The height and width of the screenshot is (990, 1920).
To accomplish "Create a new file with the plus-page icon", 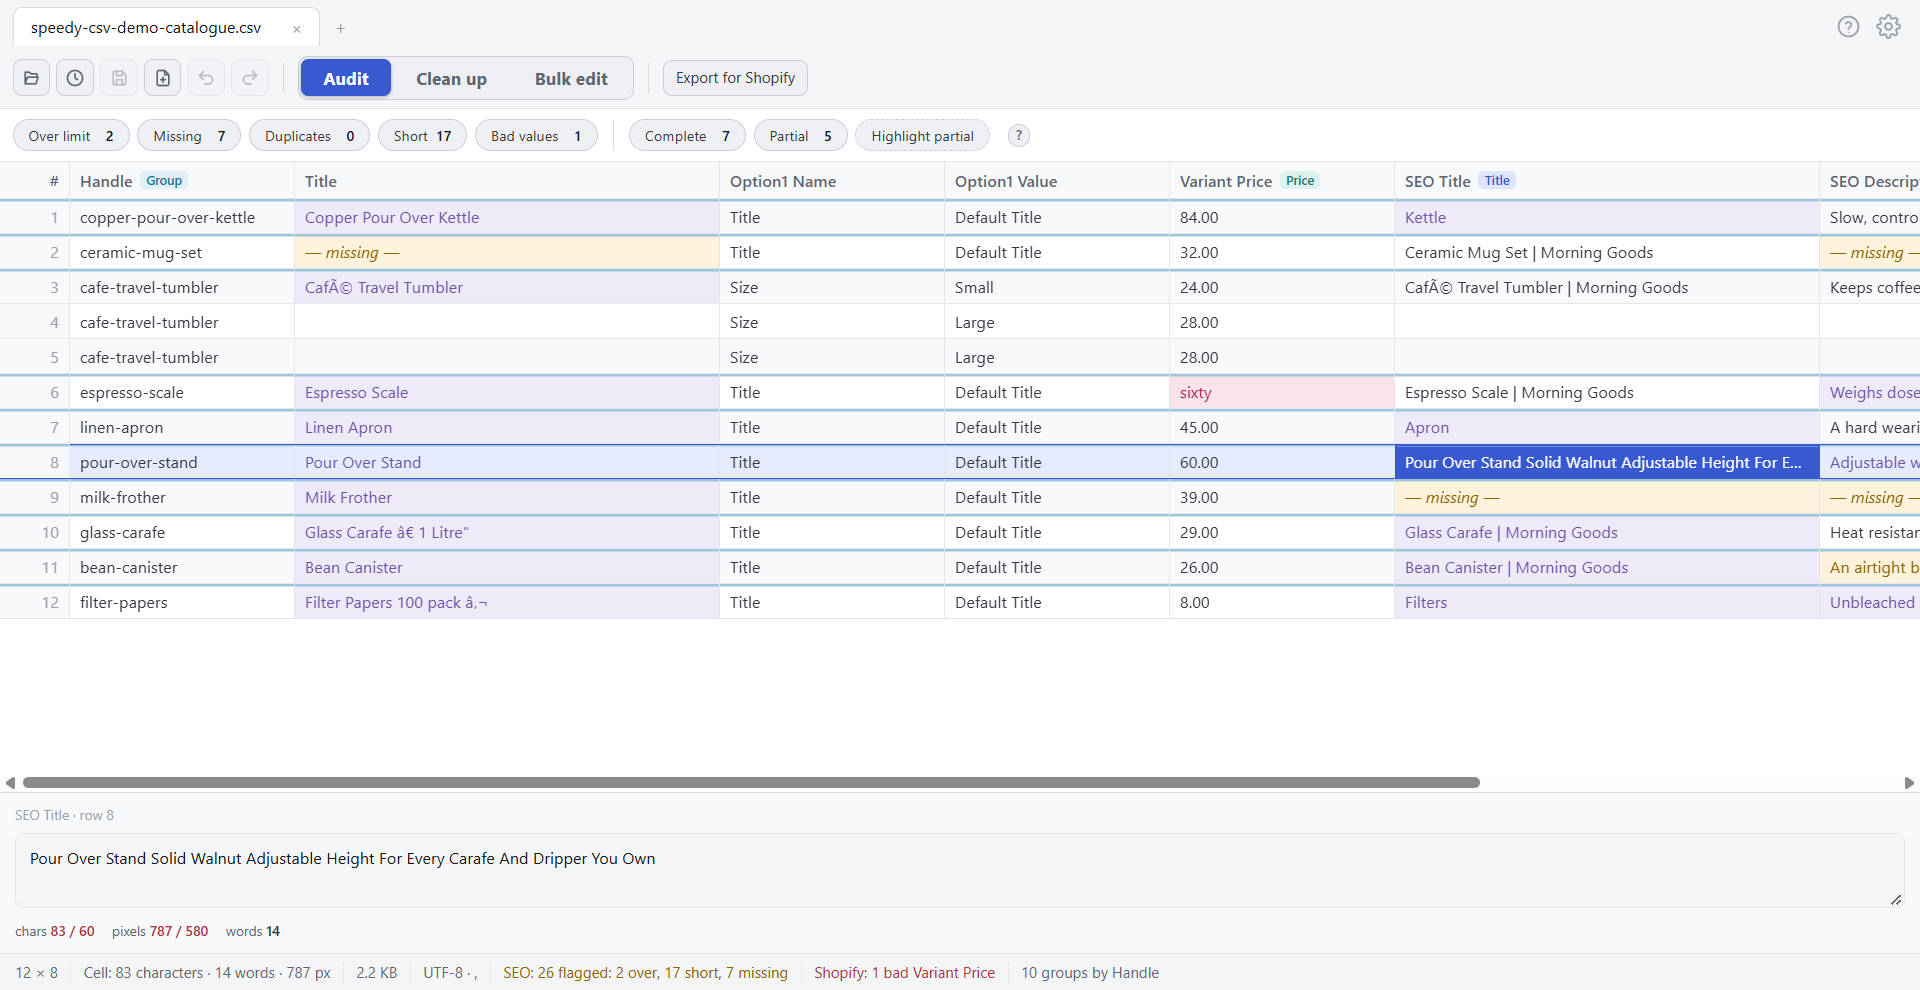I will [x=163, y=78].
